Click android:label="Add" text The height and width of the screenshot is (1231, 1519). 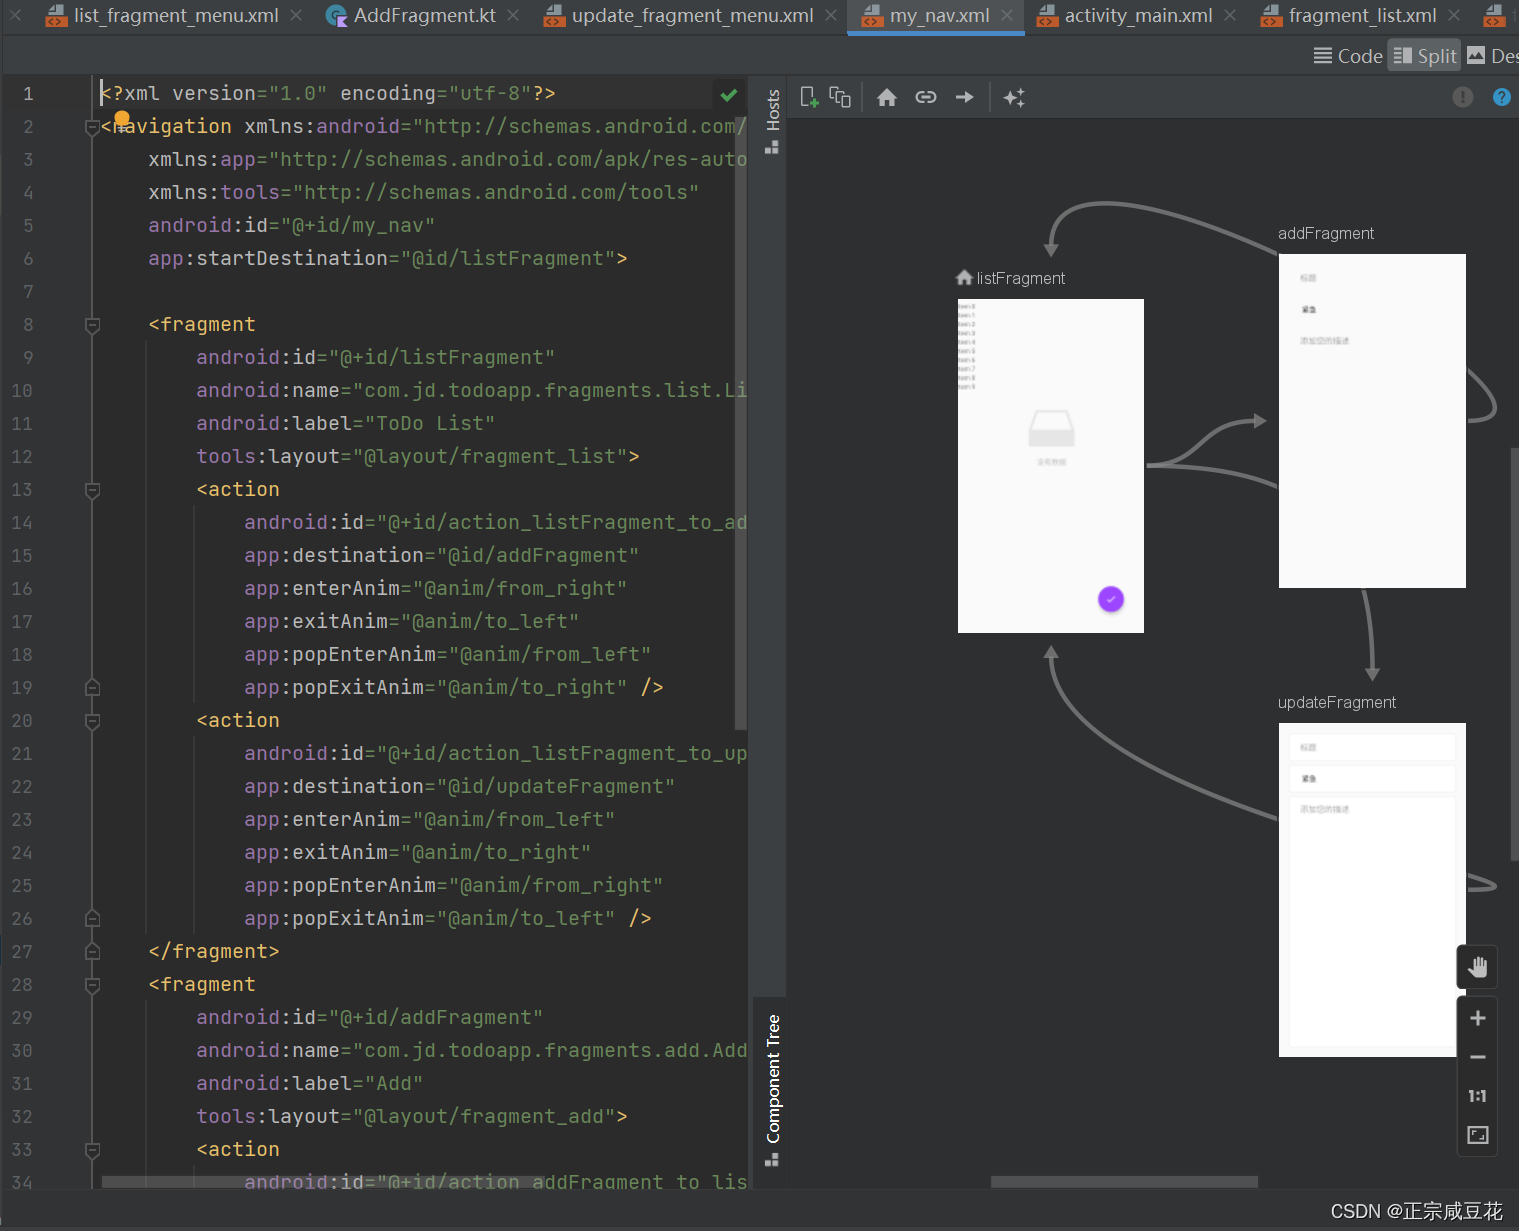coord(309,1084)
